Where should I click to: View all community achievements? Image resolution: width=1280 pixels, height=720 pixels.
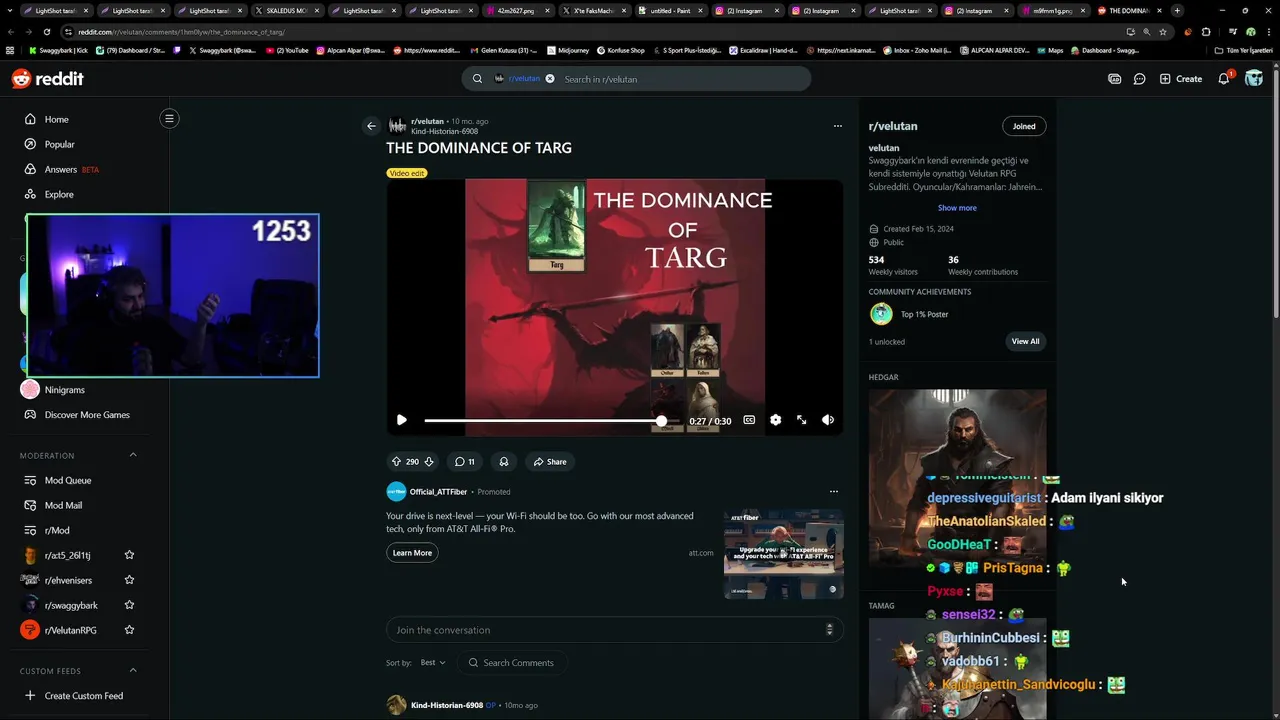1025,341
